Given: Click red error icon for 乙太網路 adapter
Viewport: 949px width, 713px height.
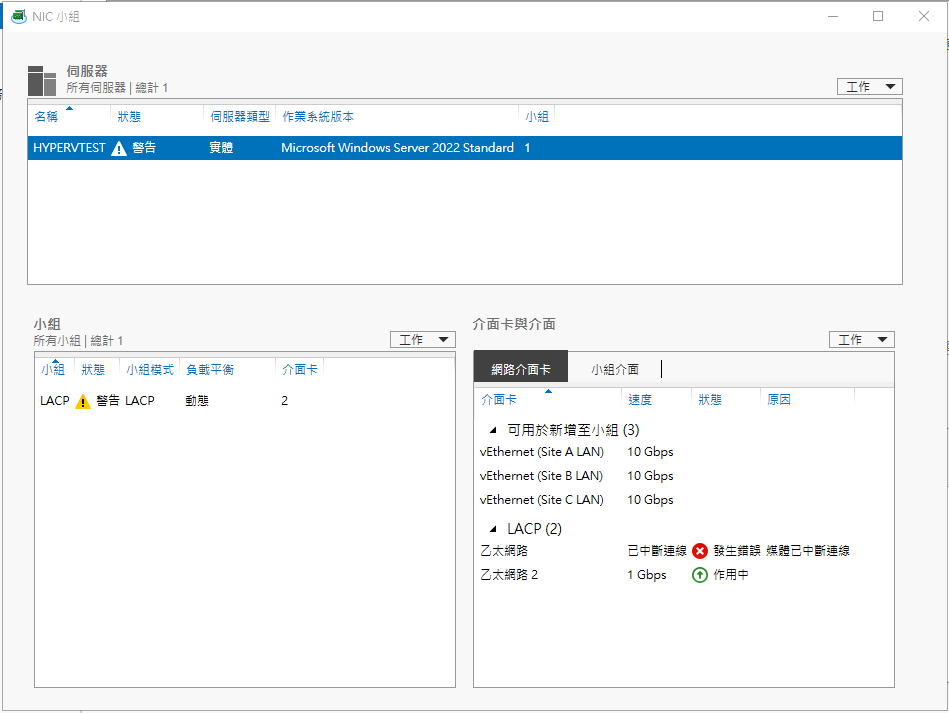Looking at the screenshot, I should [x=700, y=551].
